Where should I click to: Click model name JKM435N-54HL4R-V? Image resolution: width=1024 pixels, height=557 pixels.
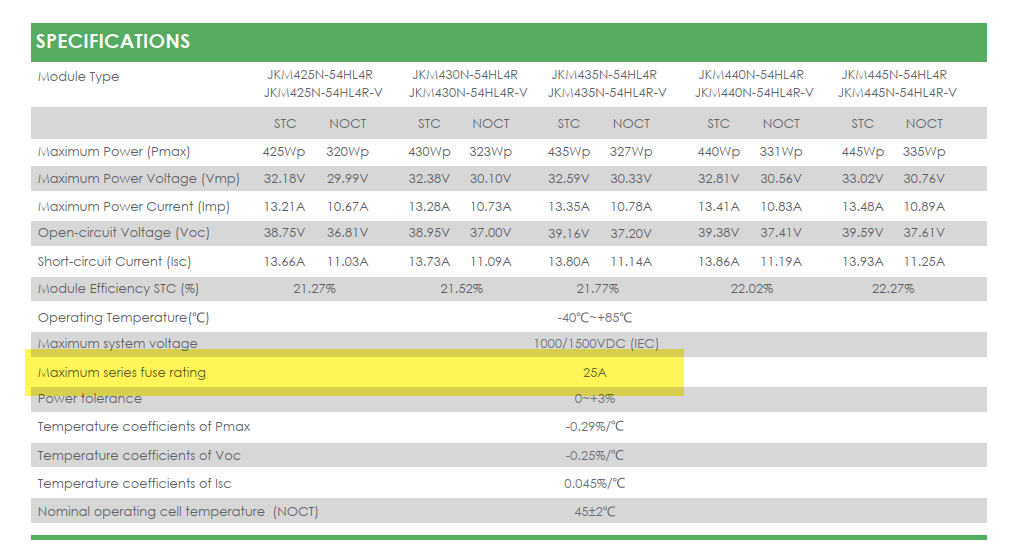point(607,93)
